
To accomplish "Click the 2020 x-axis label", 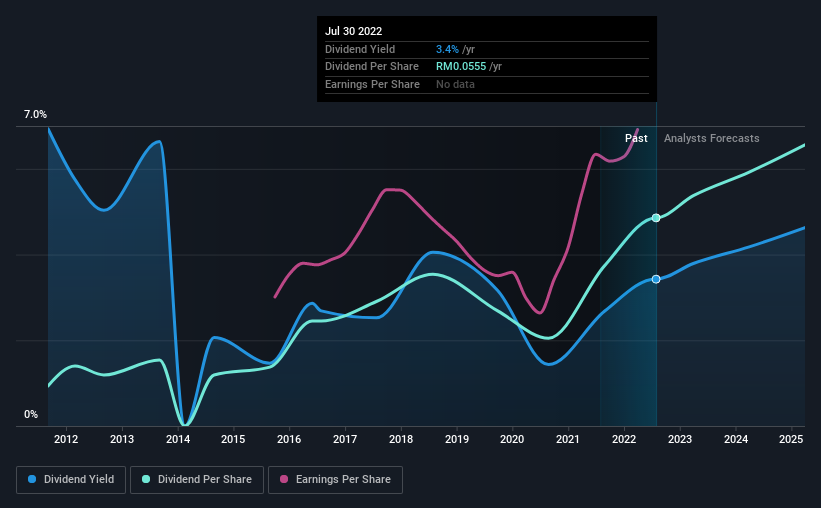I will pos(512,439).
